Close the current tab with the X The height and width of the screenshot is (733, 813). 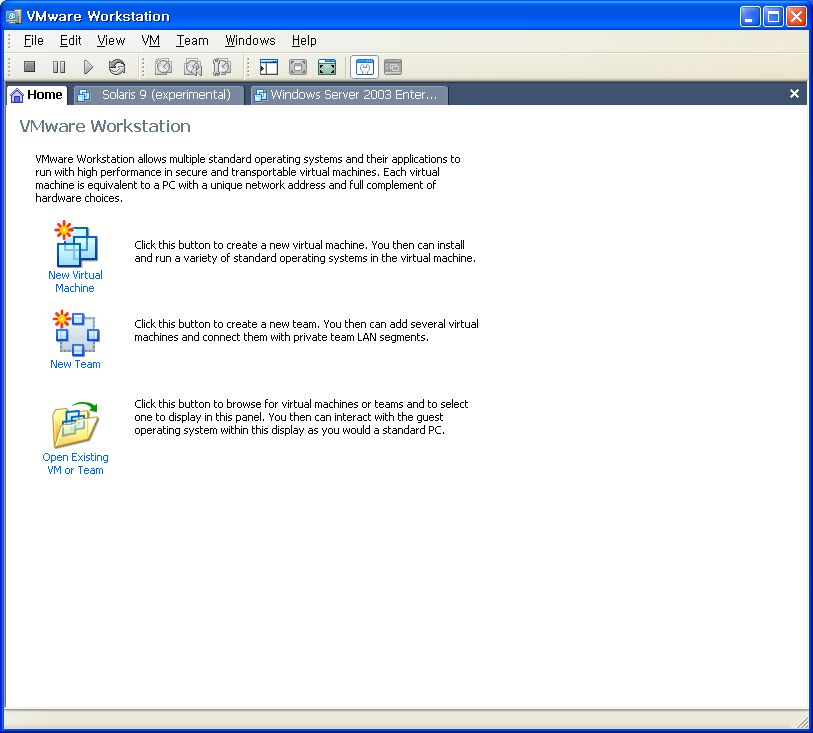point(794,94)
